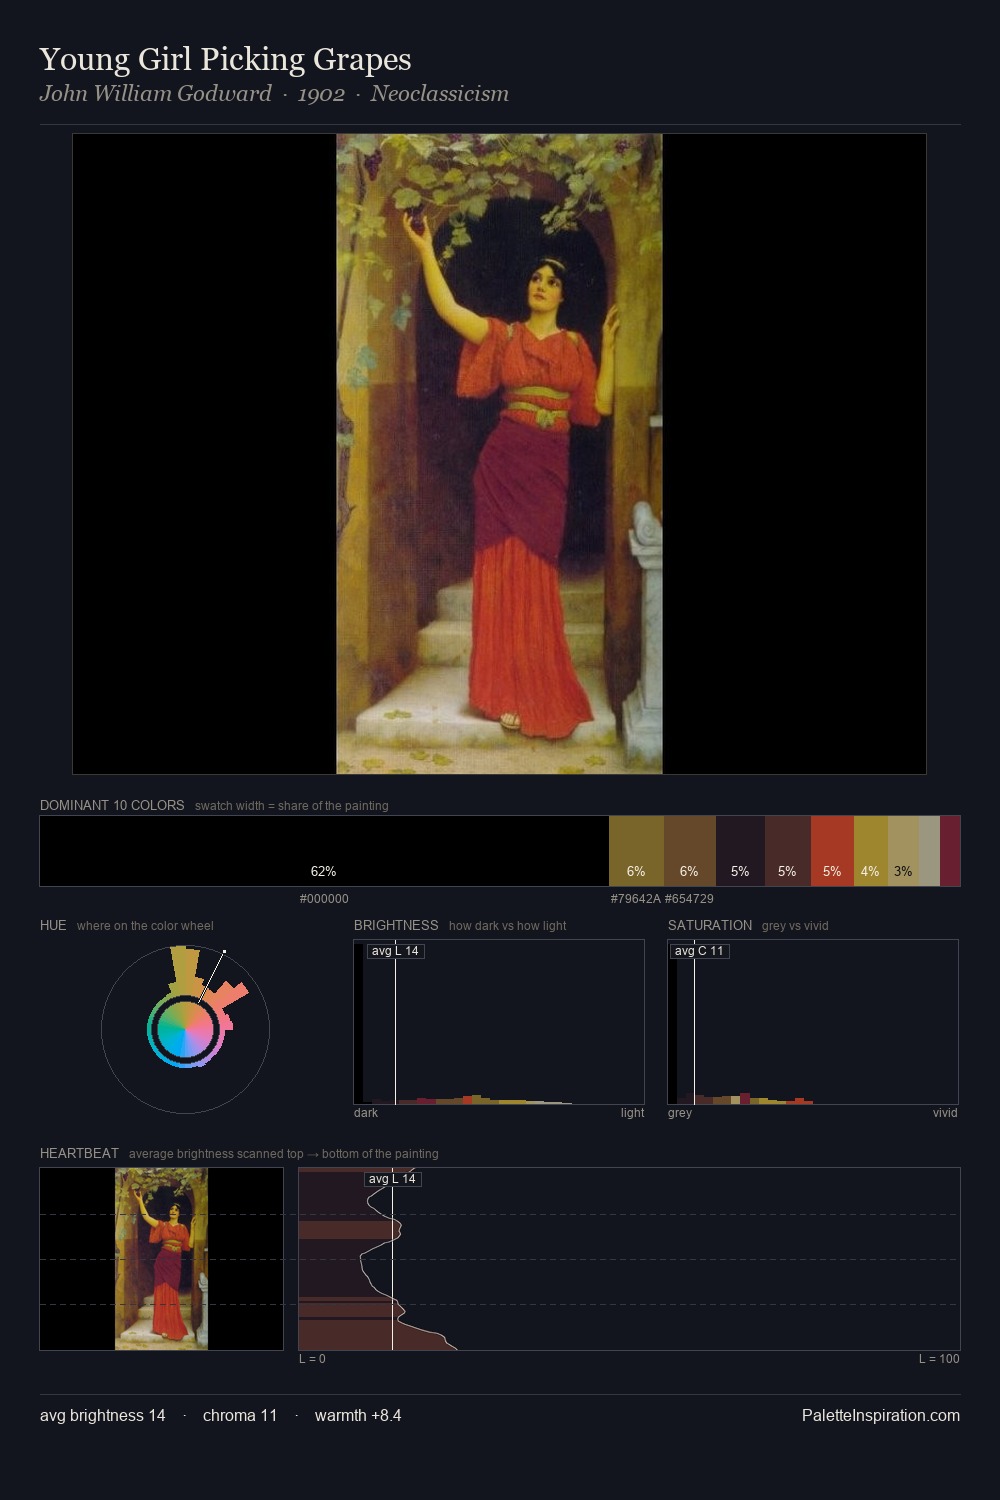Click the 'grey' axis label
Image resolution: width=1000 pixels, height=1500 pixels.
680,1113
